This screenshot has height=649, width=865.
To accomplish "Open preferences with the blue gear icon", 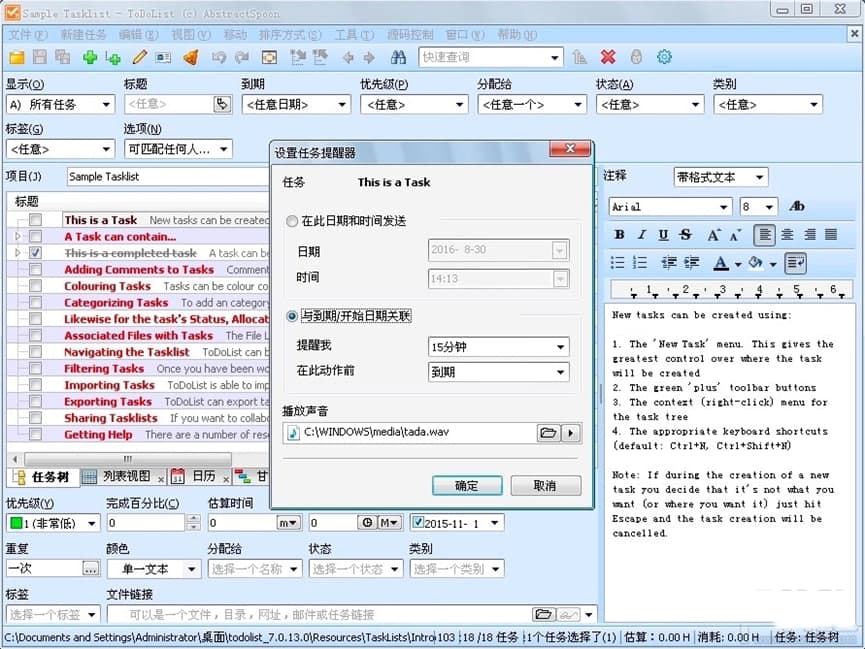I will [664, 57].
